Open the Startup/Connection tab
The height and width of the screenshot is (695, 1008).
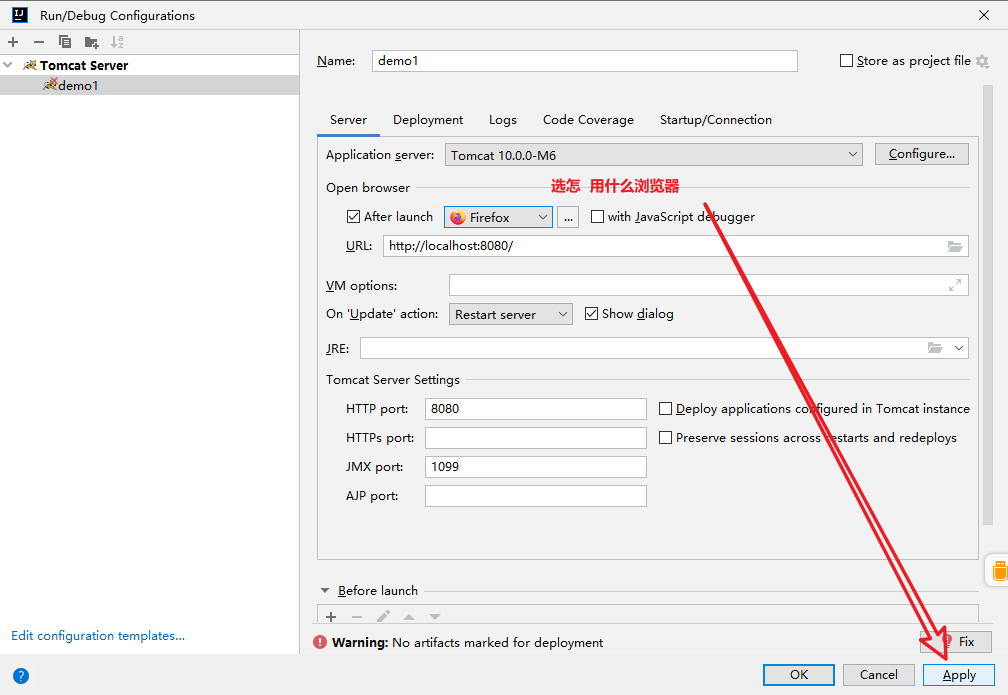pos(716,120)
